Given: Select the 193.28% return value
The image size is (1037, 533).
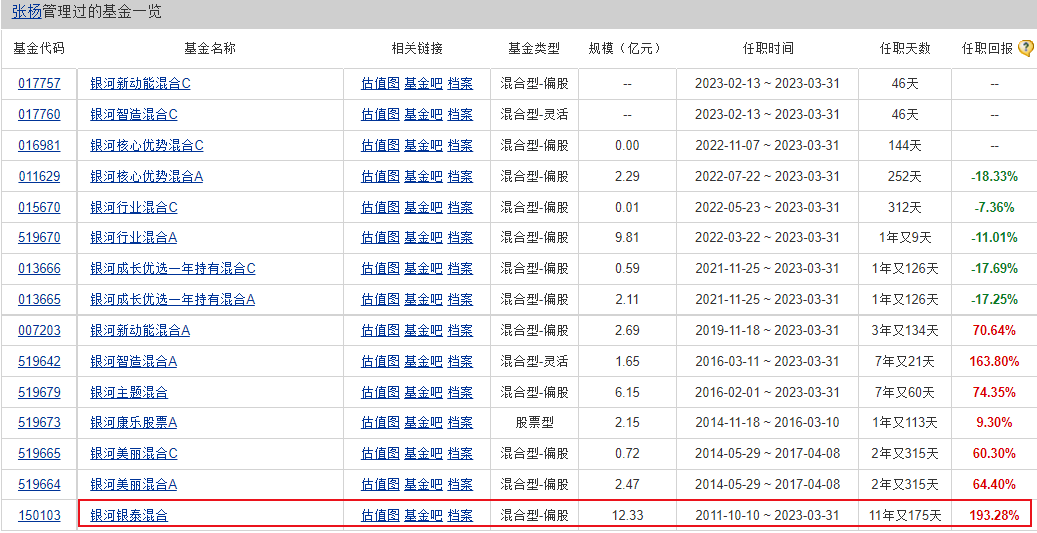Looking at the screenshot, I should 994,514.
